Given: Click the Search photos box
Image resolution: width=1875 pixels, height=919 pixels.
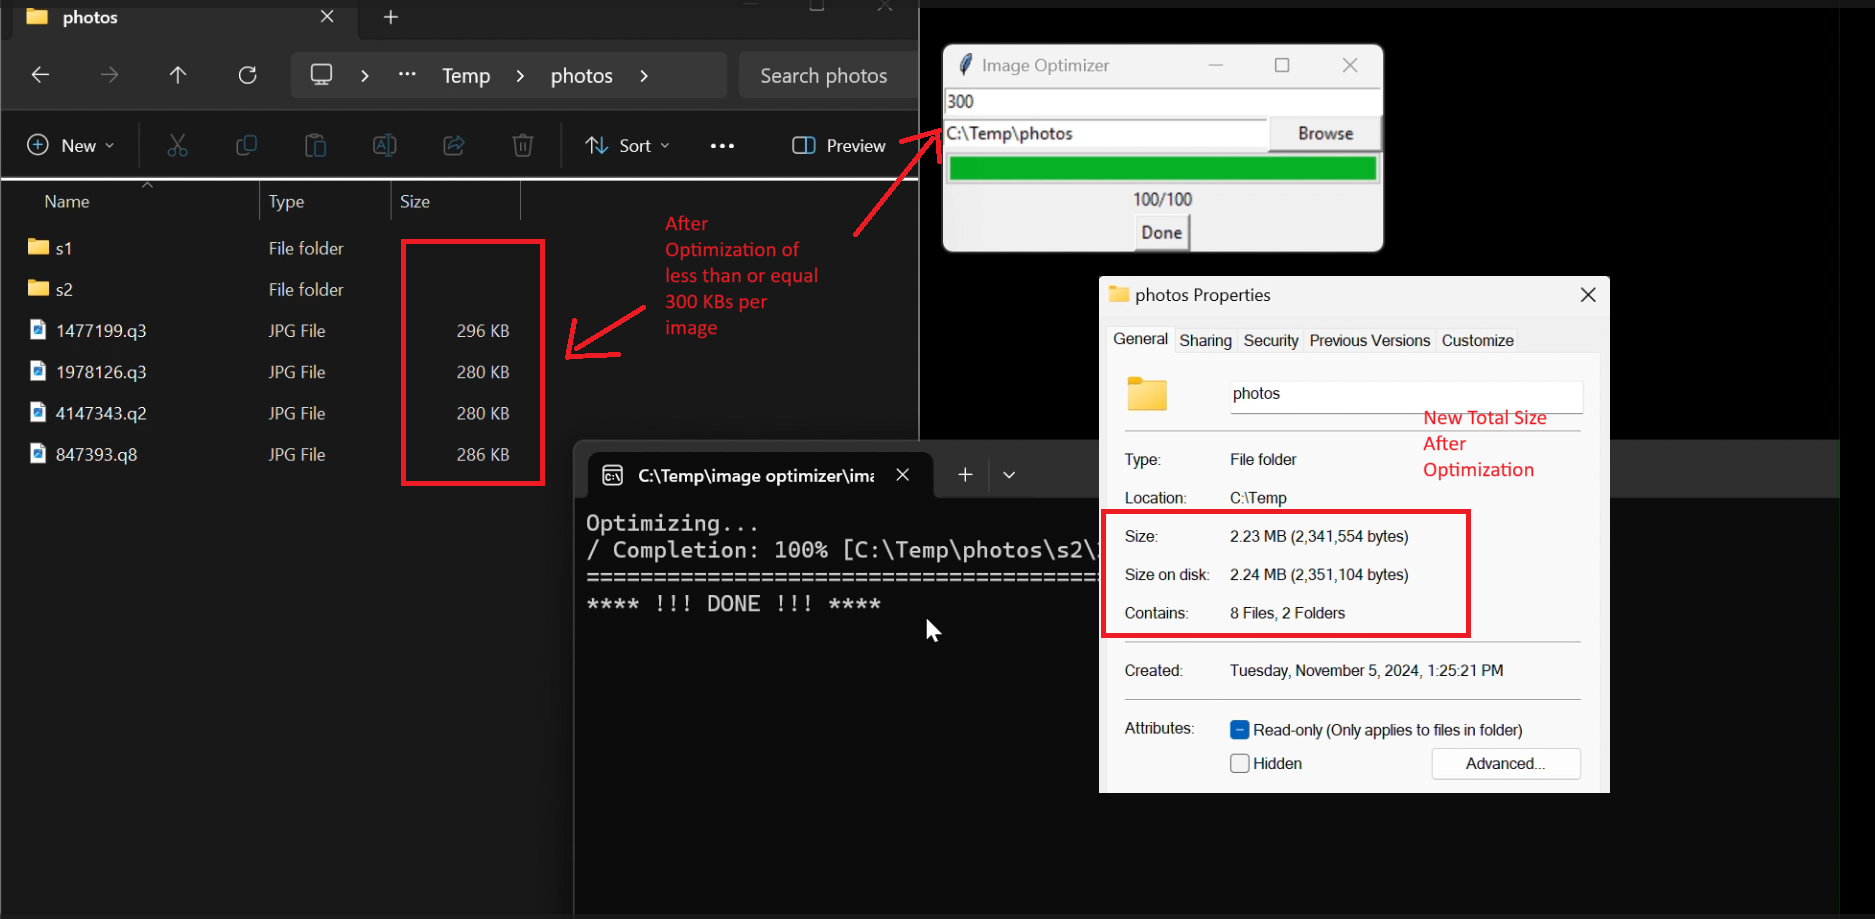Looking at the screenshot, I should point(828,76).
